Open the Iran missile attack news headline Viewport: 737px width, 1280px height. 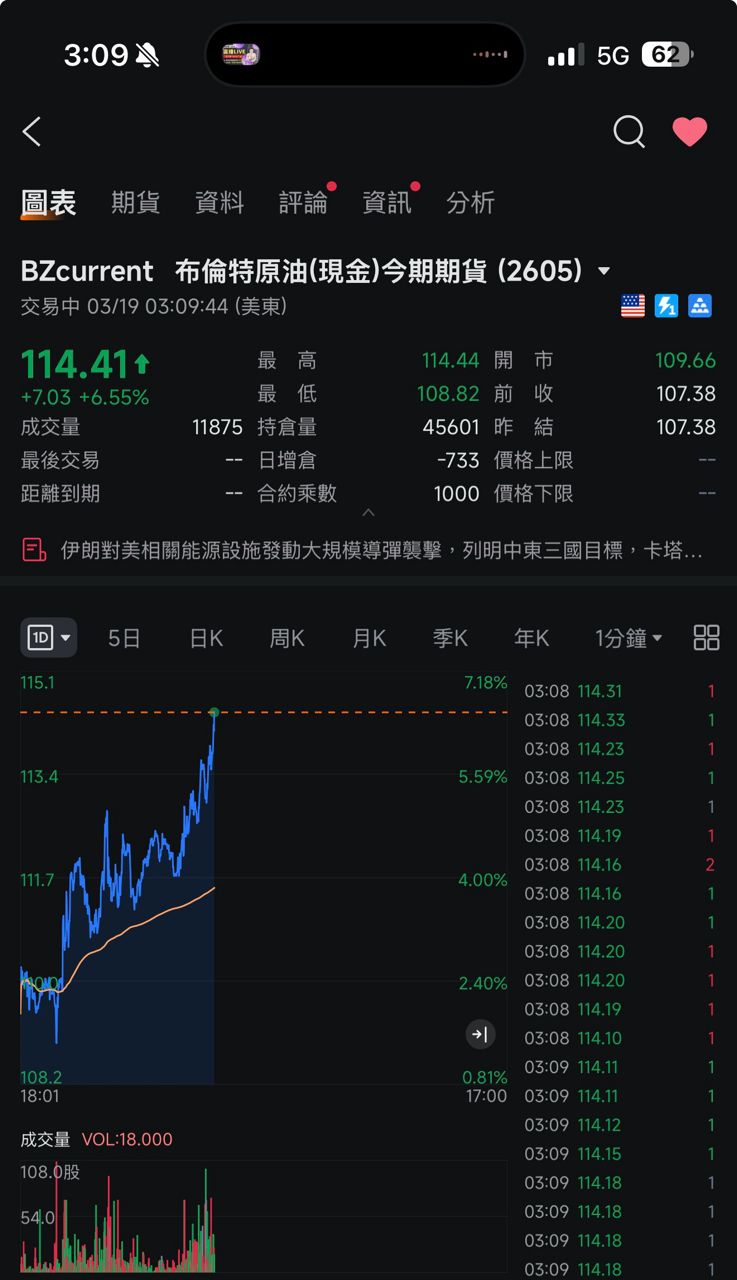(380, 550)
